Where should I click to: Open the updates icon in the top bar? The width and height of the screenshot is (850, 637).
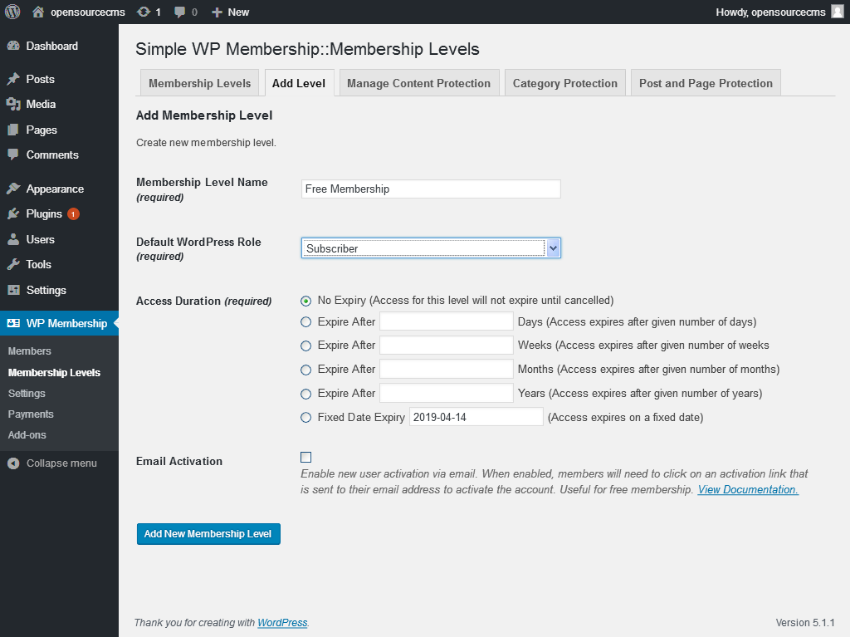(145, 12)
